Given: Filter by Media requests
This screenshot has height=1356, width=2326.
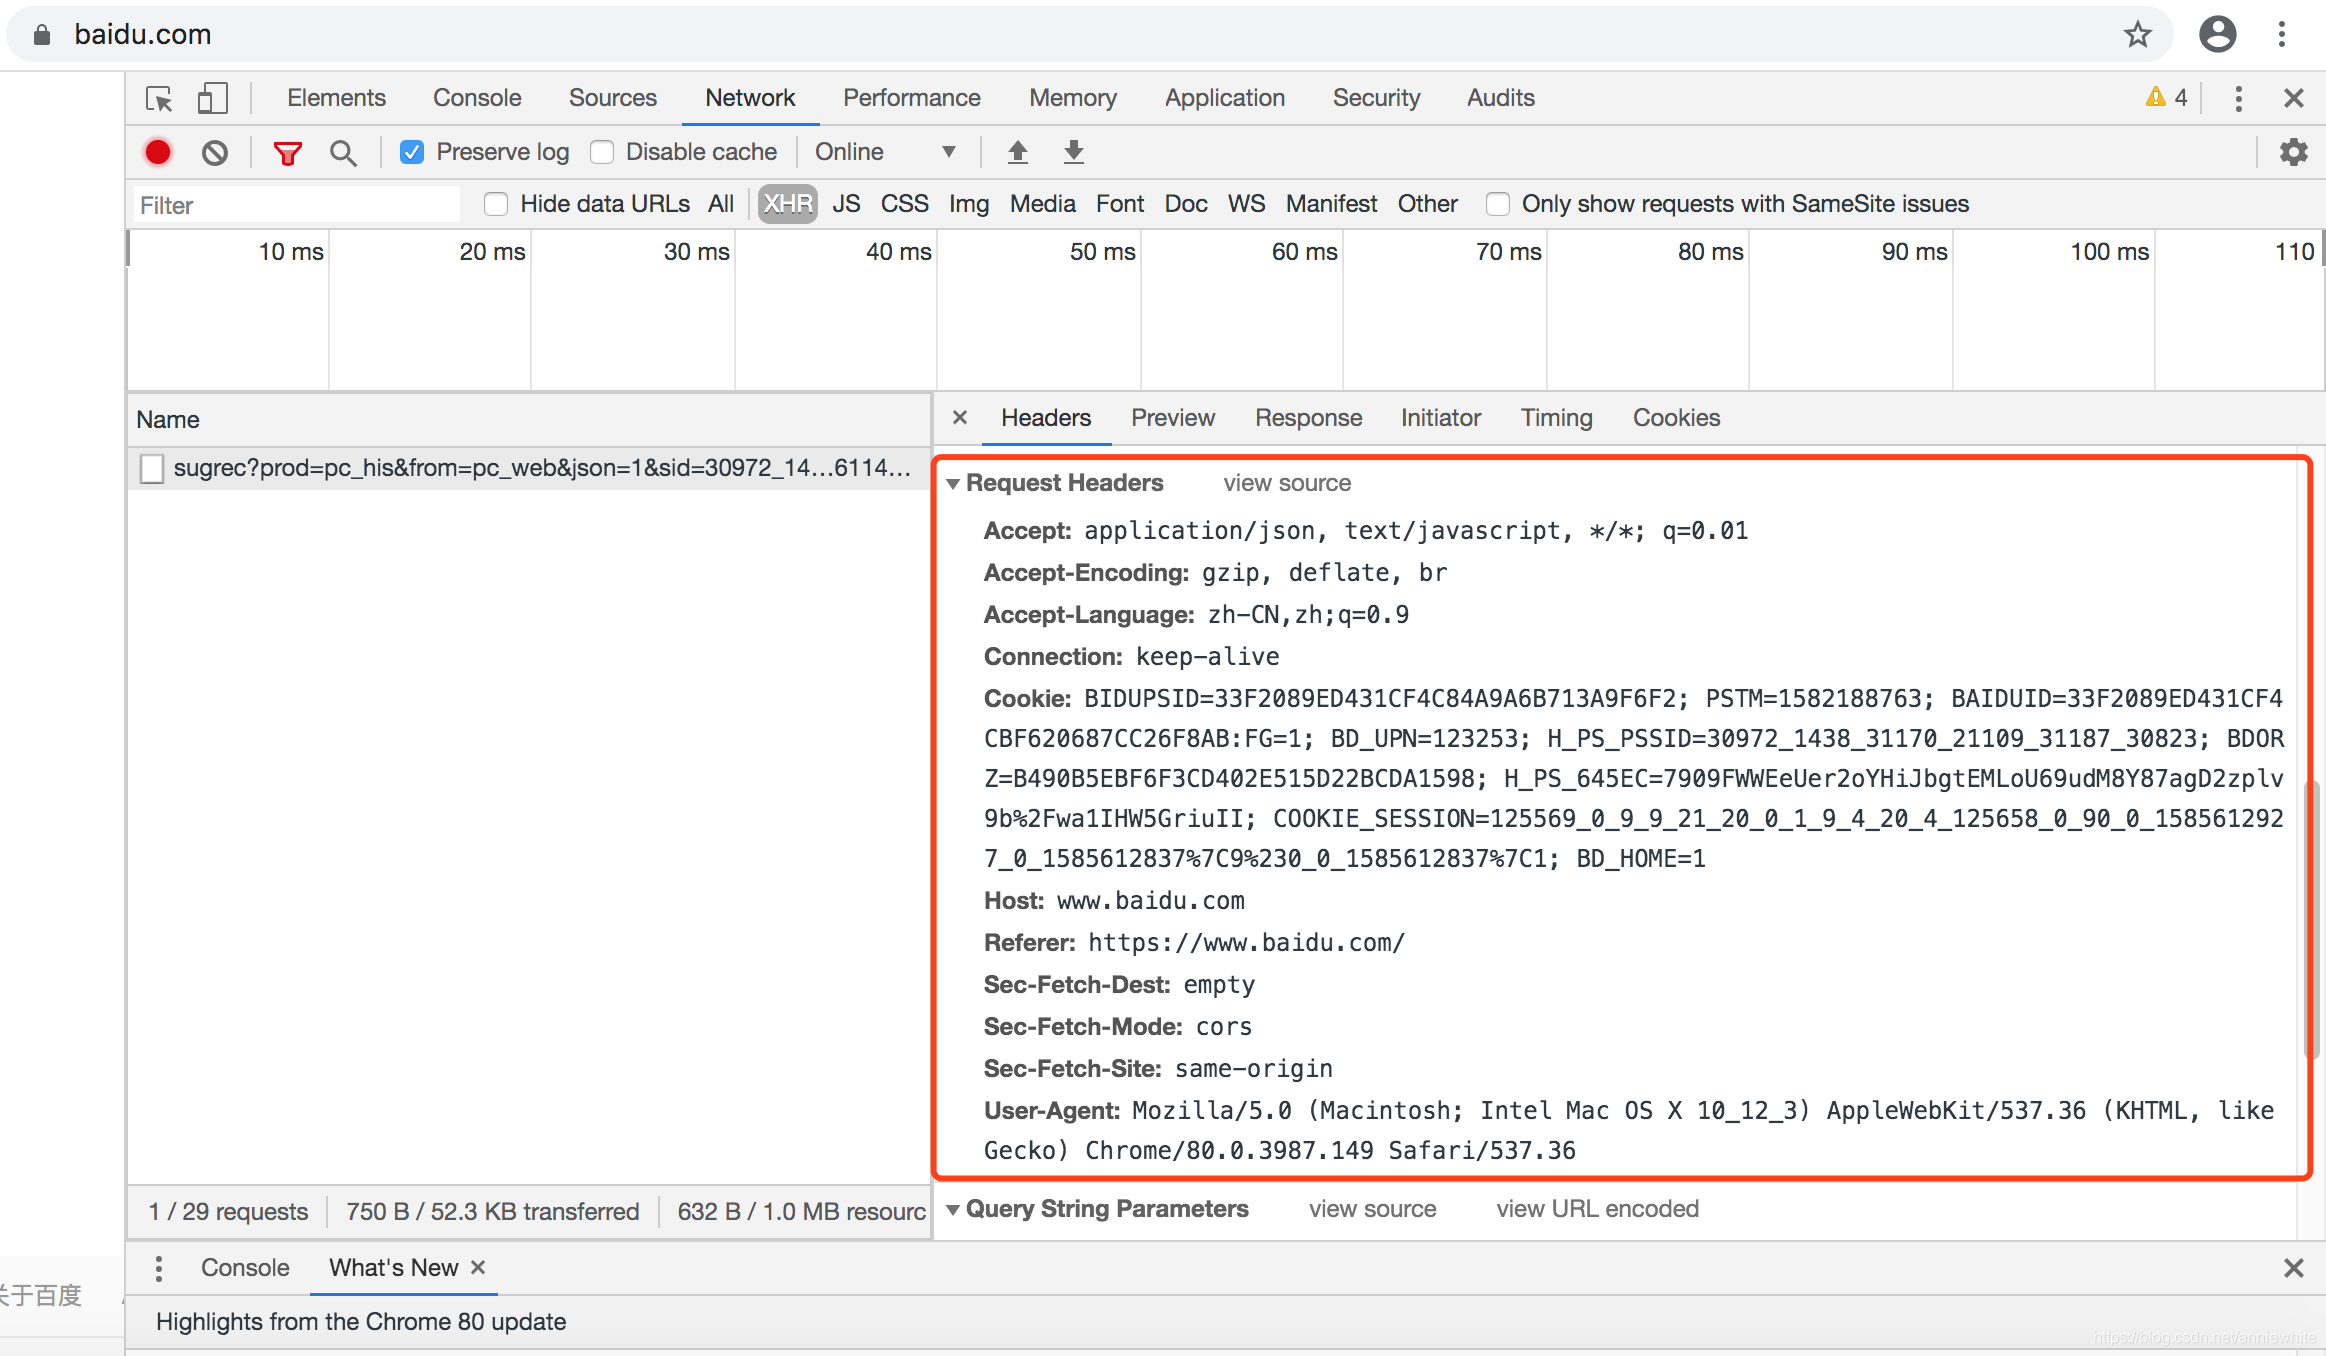Looking at the screenshot, I should (x=1042, y=204).
